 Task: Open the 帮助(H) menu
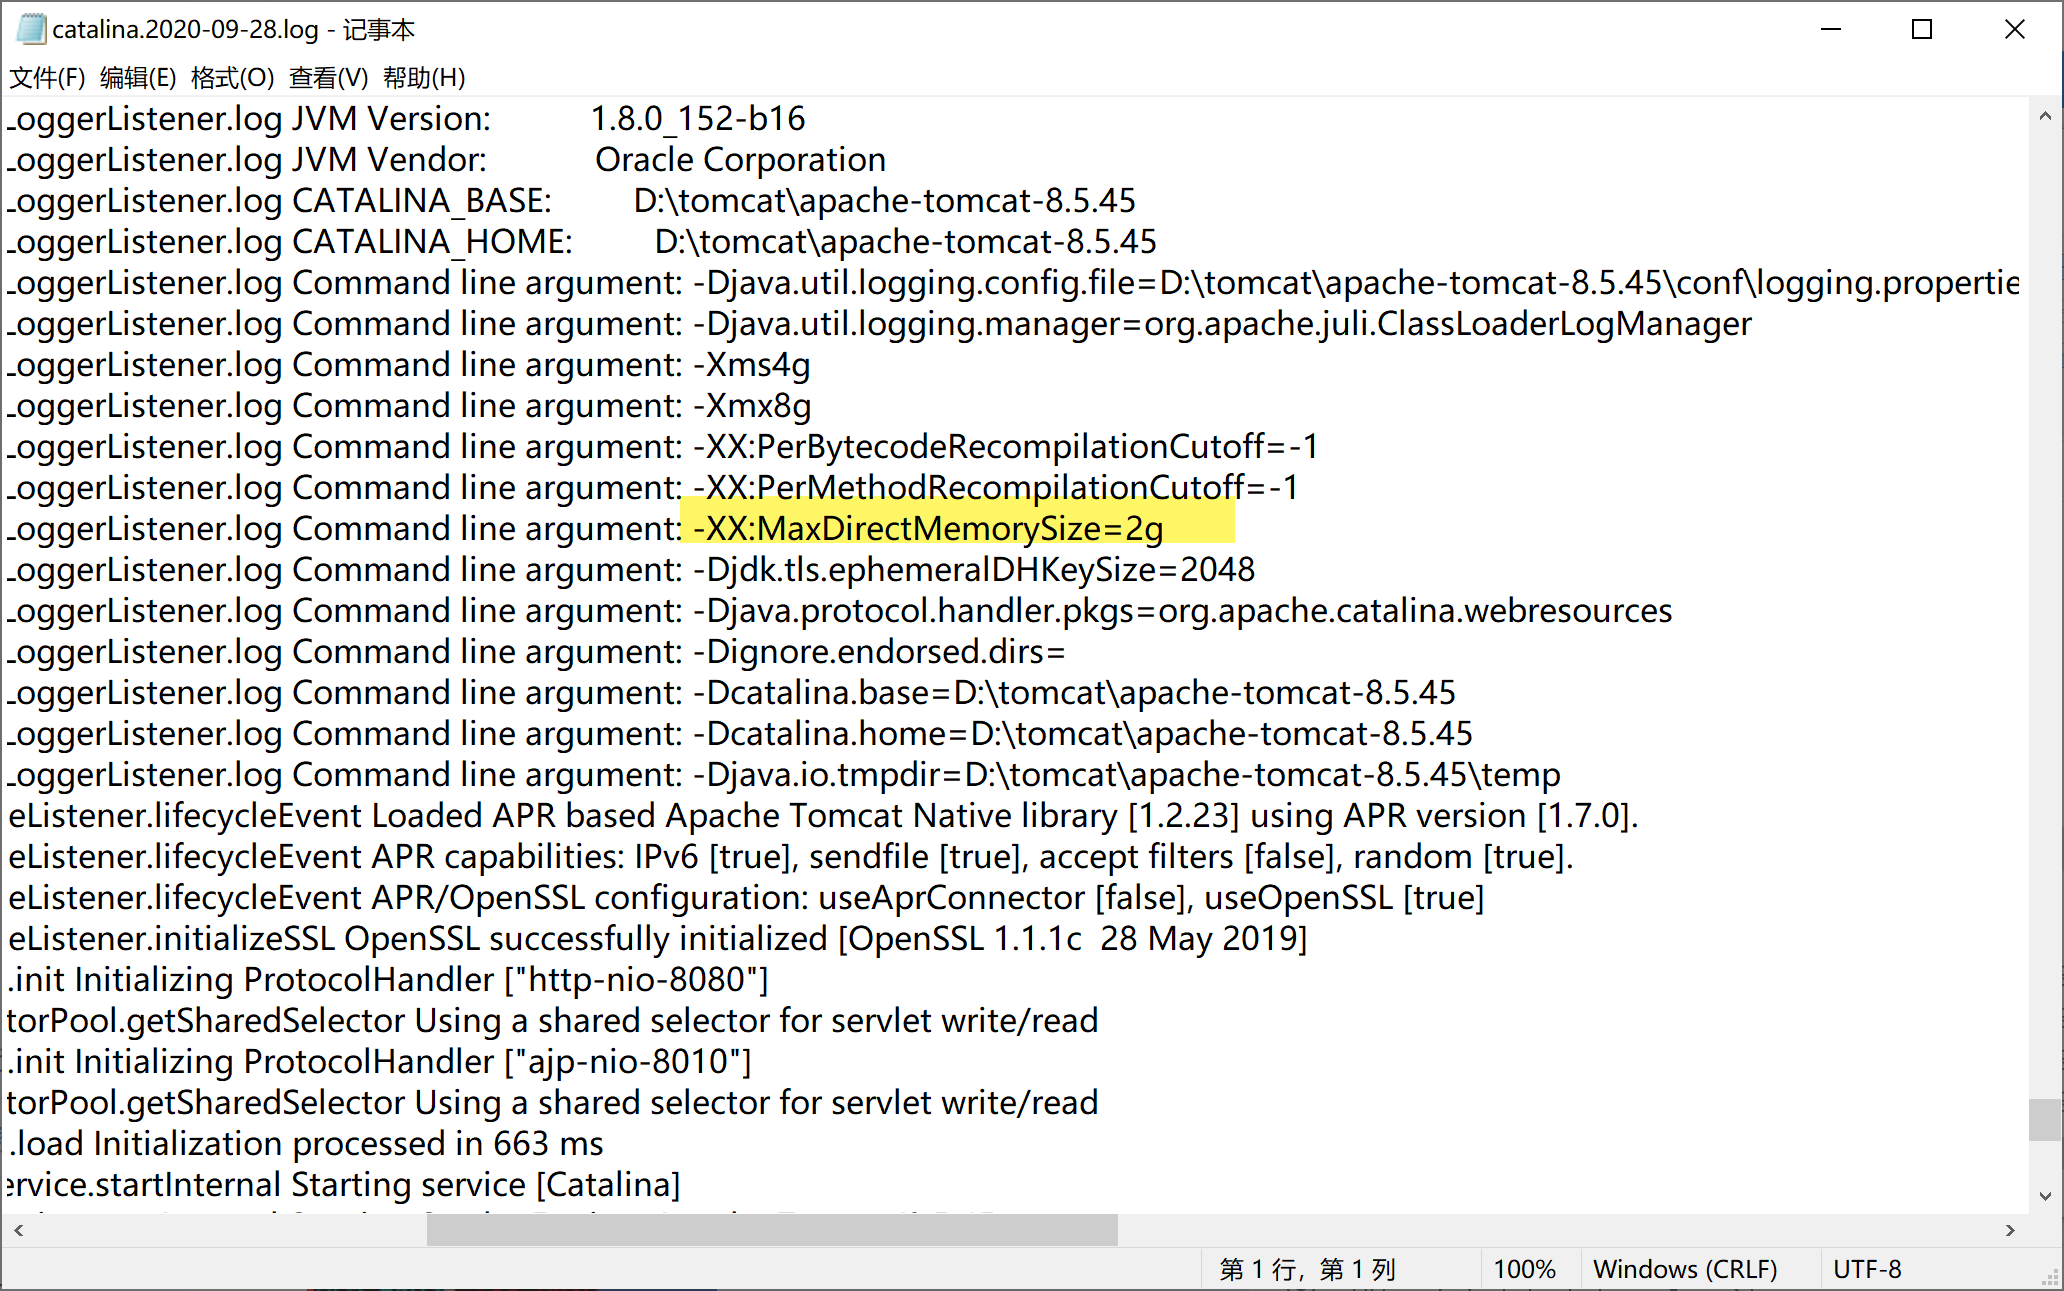424,78
